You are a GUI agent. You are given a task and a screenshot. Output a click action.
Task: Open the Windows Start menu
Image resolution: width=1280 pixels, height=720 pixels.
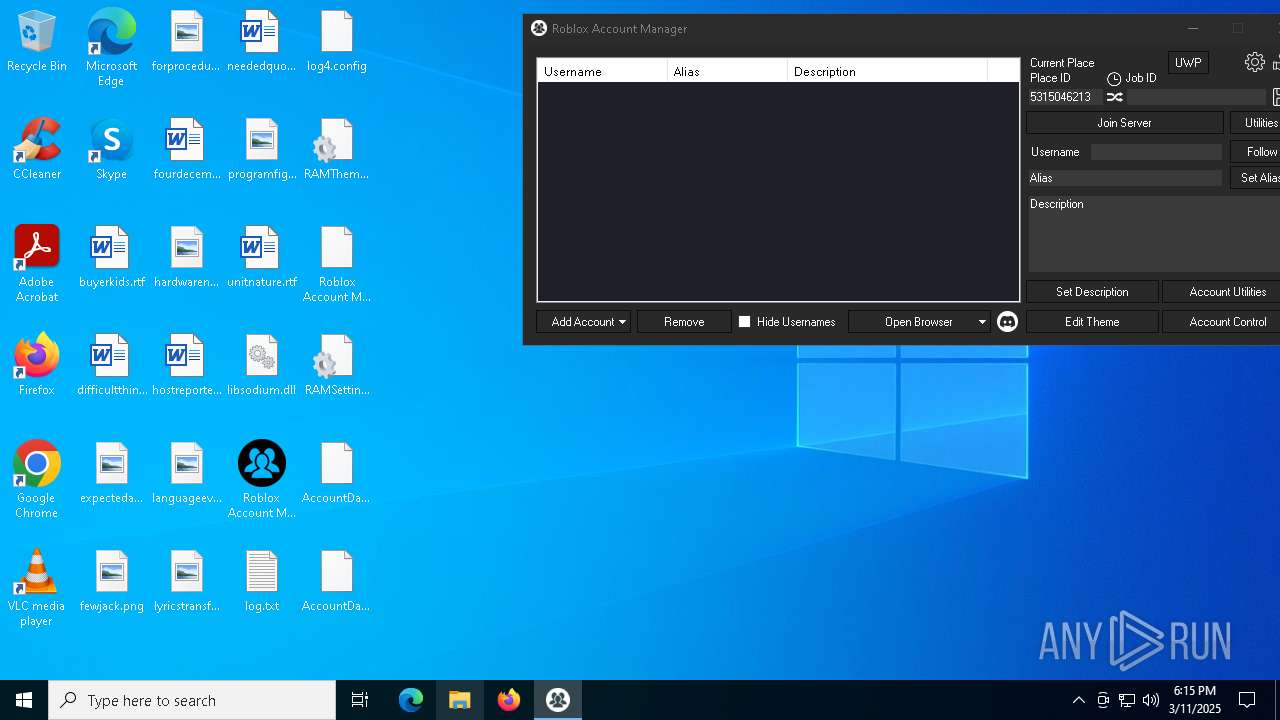24,700
